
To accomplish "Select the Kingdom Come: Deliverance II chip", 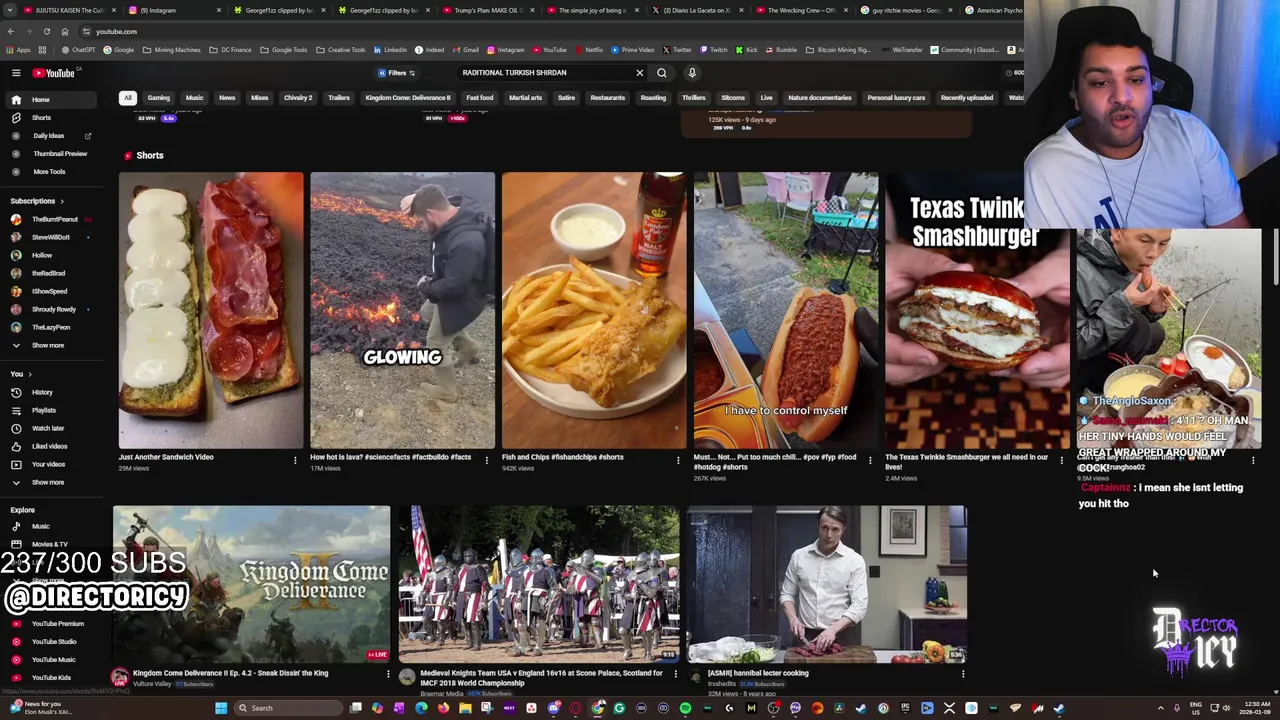I will [408, 98].
